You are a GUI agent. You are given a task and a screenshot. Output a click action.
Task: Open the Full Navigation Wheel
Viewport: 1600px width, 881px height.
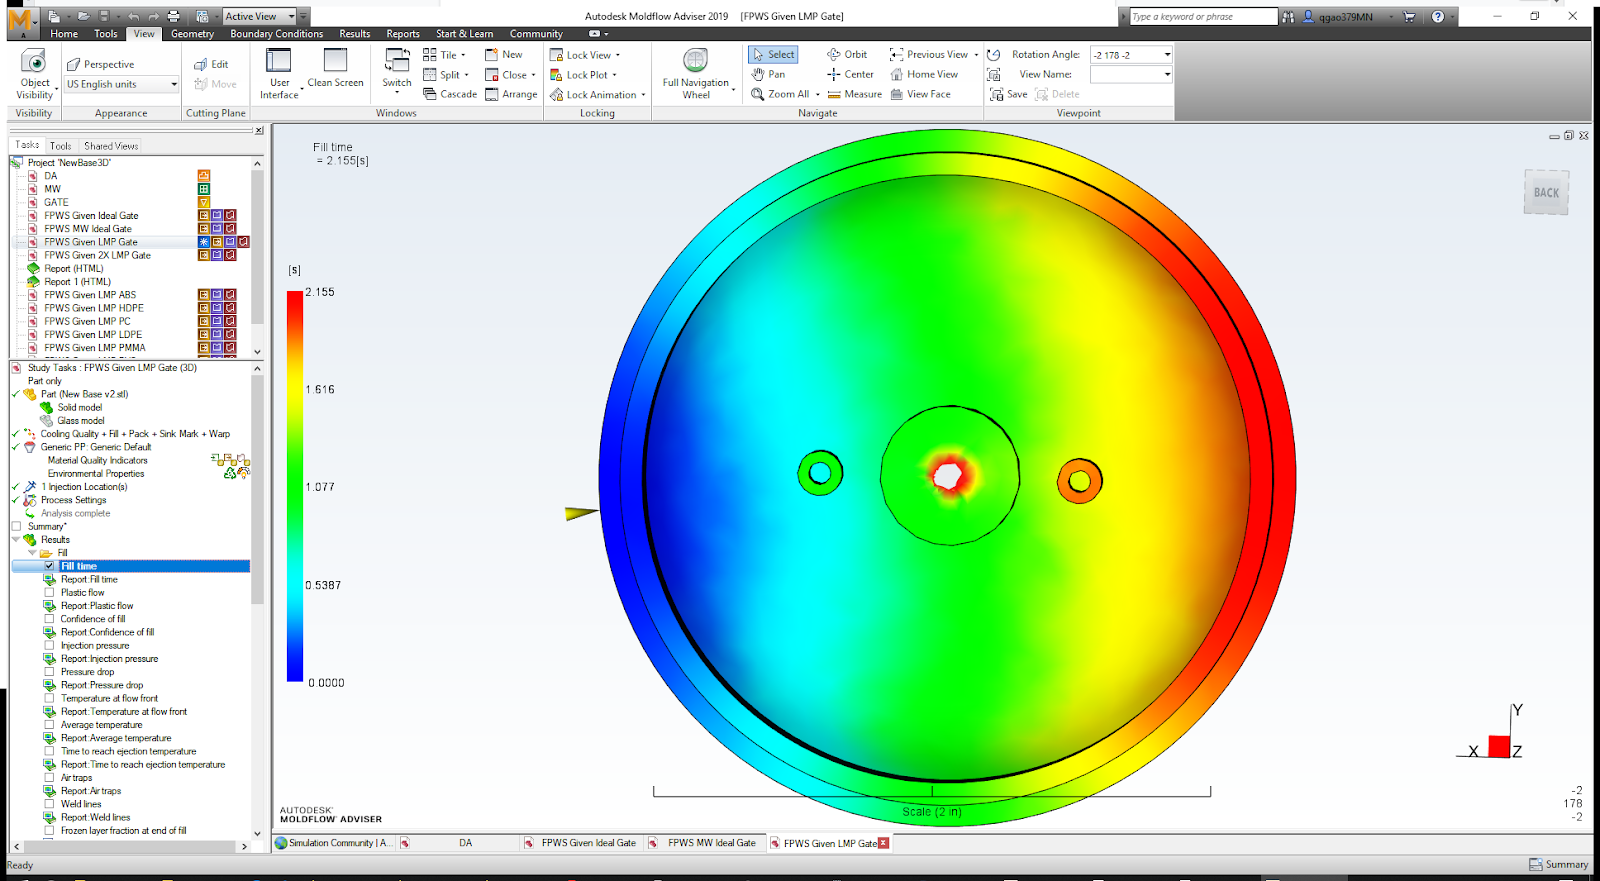(x=696, y=74)
